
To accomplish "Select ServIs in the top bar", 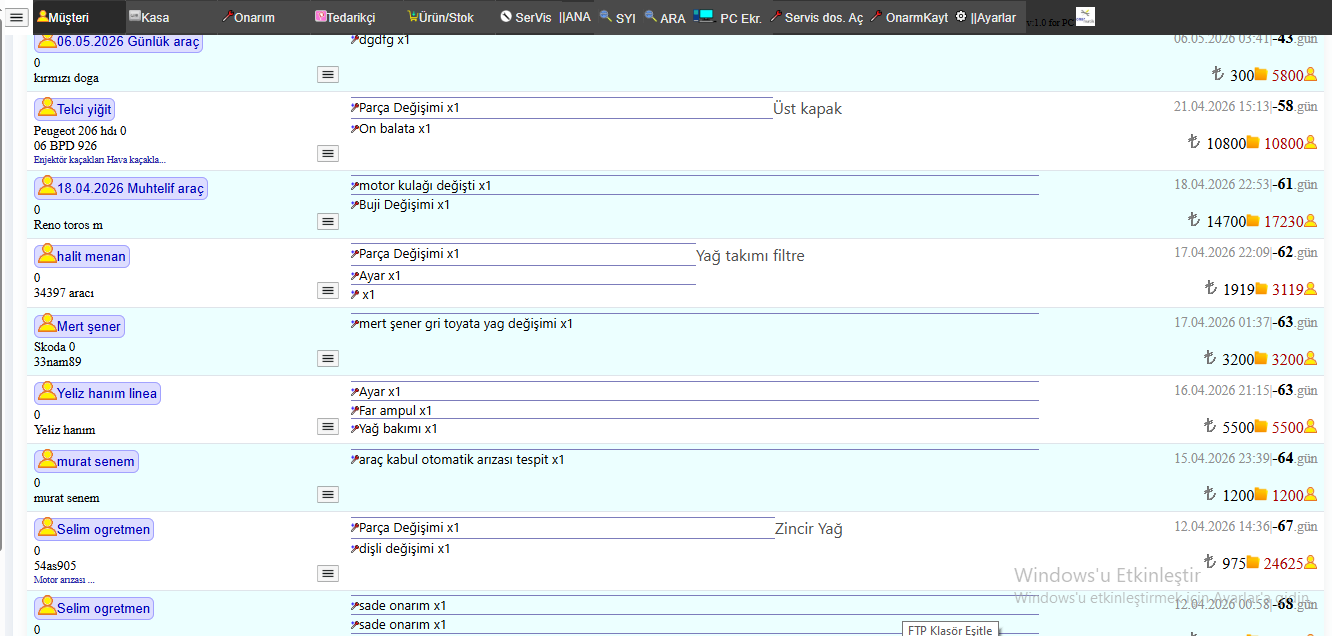I will point(526,17).
